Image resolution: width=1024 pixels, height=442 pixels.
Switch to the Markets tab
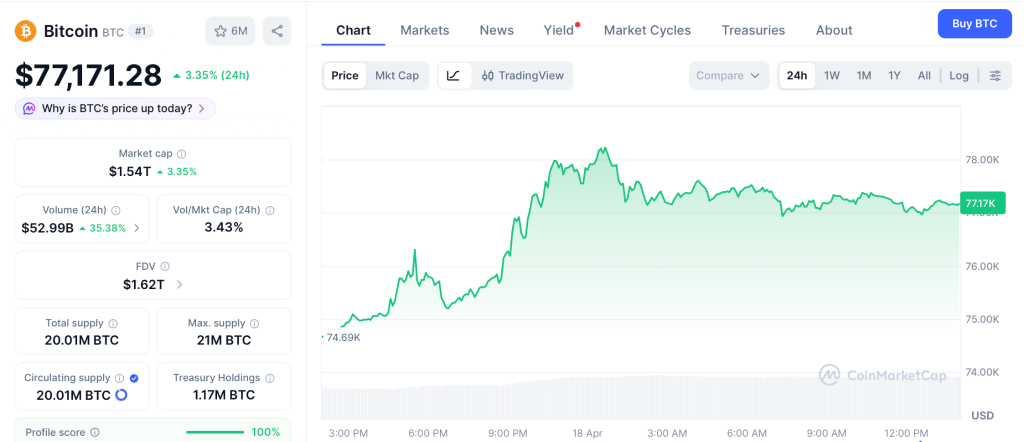[425, 30]
